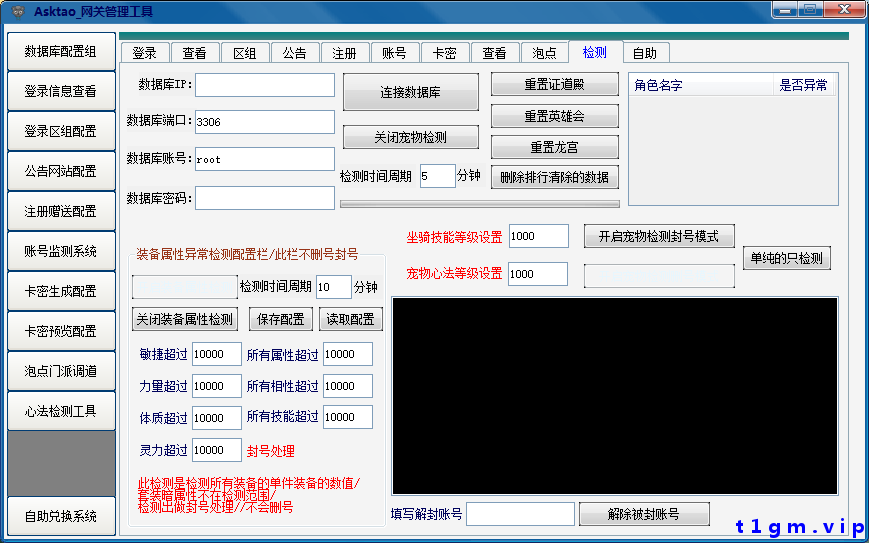Select 卡密生成配置 in sidebar
Screen dimensions: 869x543
pyautogui.click(x=61, y=291)
